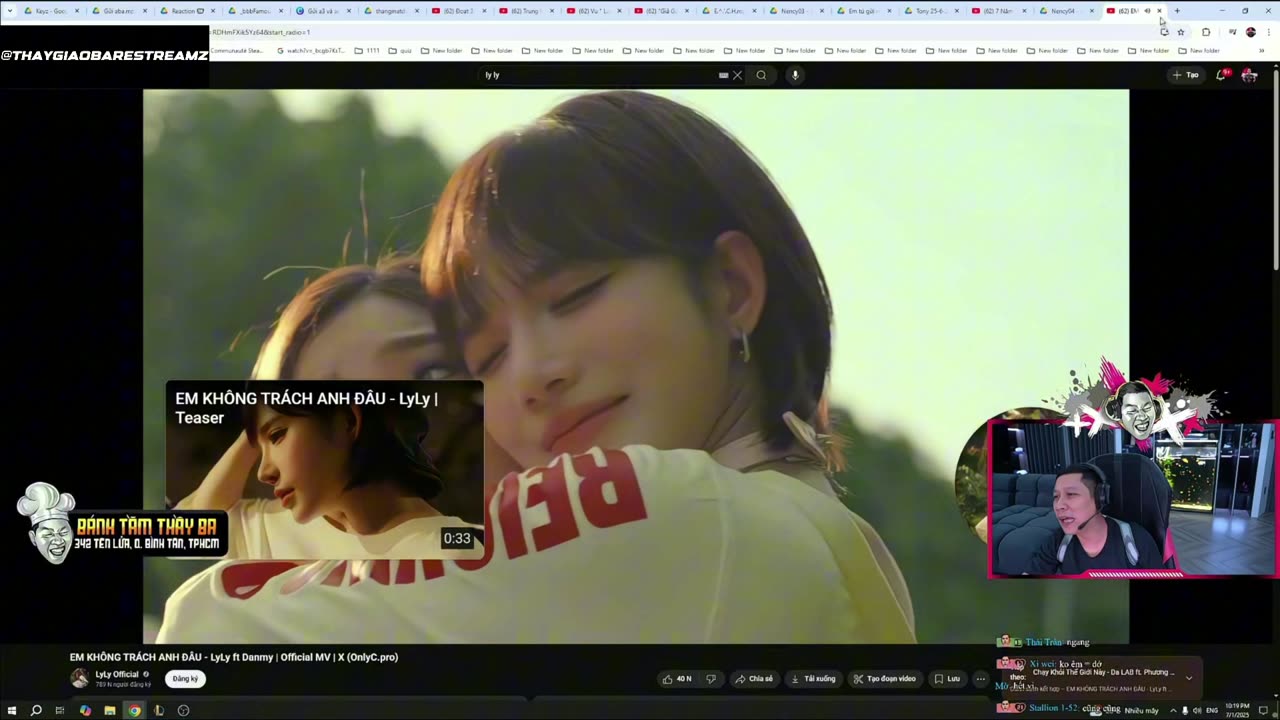Open the Chrome profile avatar
The height and width of the screenshot is (720, 1280).
(x=1250, y=32)
